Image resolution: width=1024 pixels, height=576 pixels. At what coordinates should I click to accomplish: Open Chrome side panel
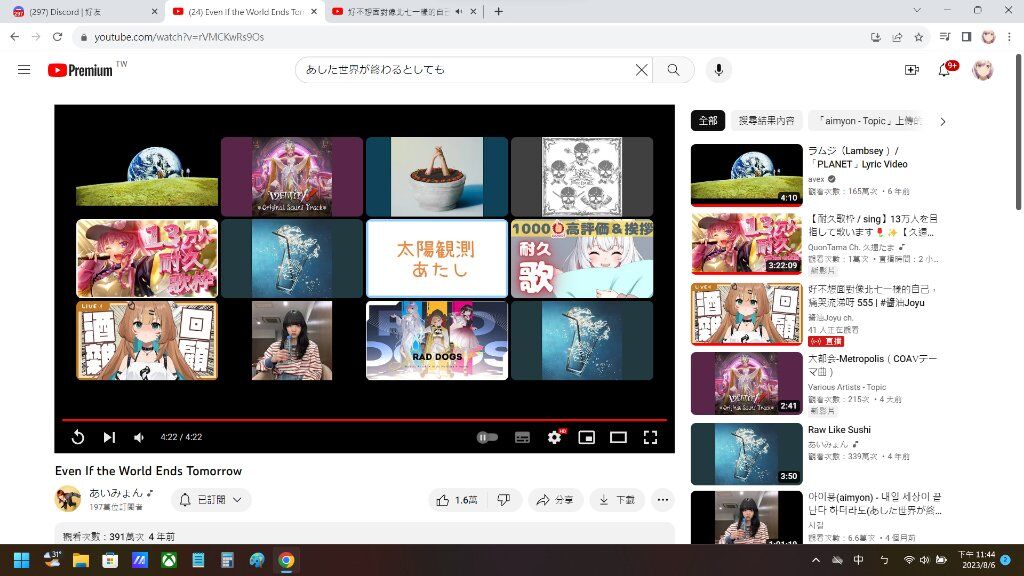967,37
